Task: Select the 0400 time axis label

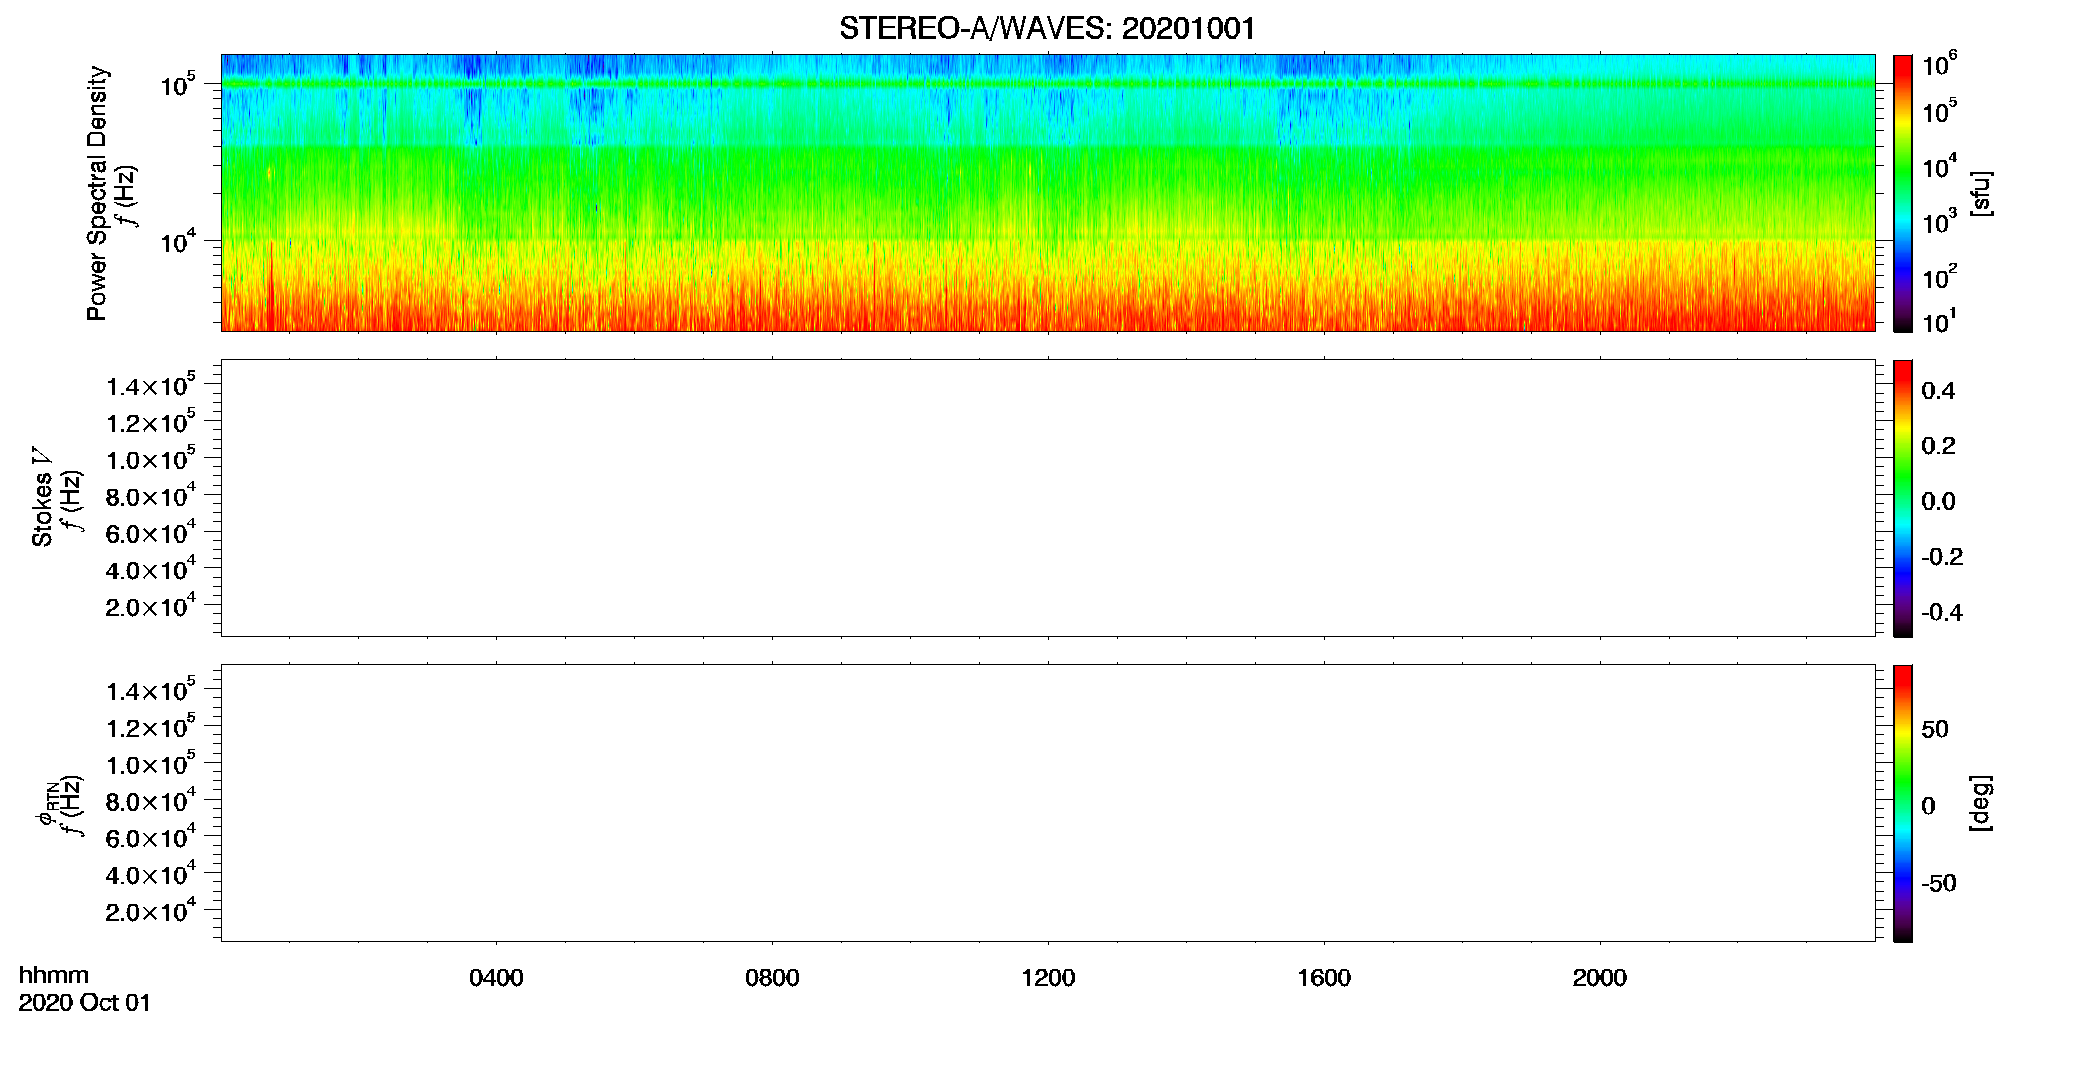Action: [x=496, y=978]
